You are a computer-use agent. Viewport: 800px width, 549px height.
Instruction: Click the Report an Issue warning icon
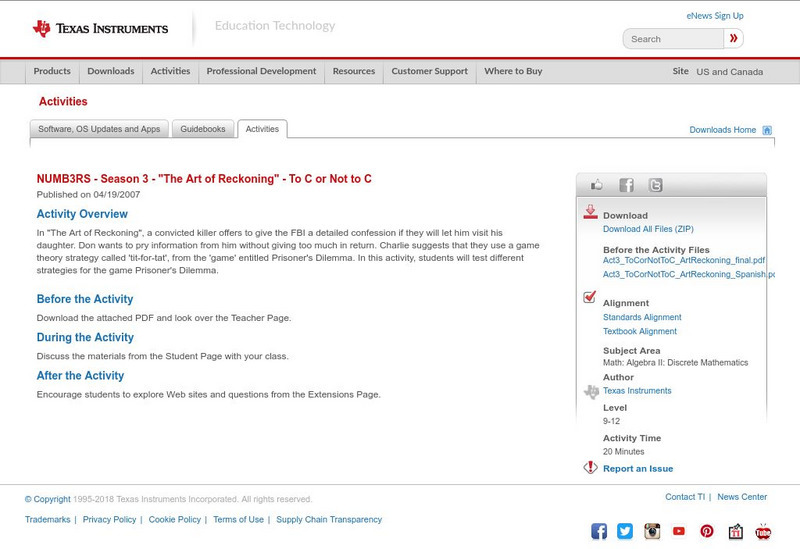pos(590,467)
